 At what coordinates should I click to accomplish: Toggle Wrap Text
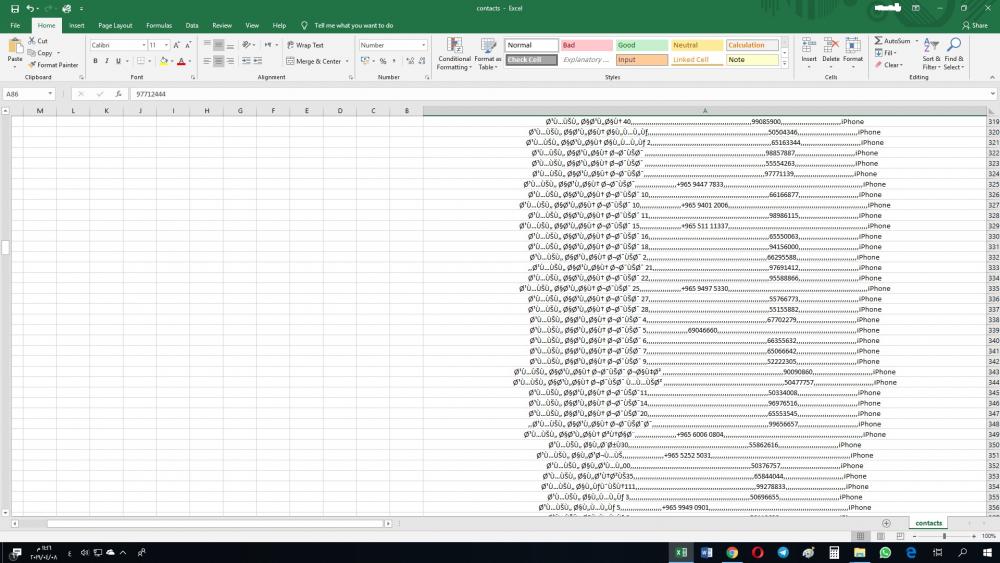click(x=305, y=45)
